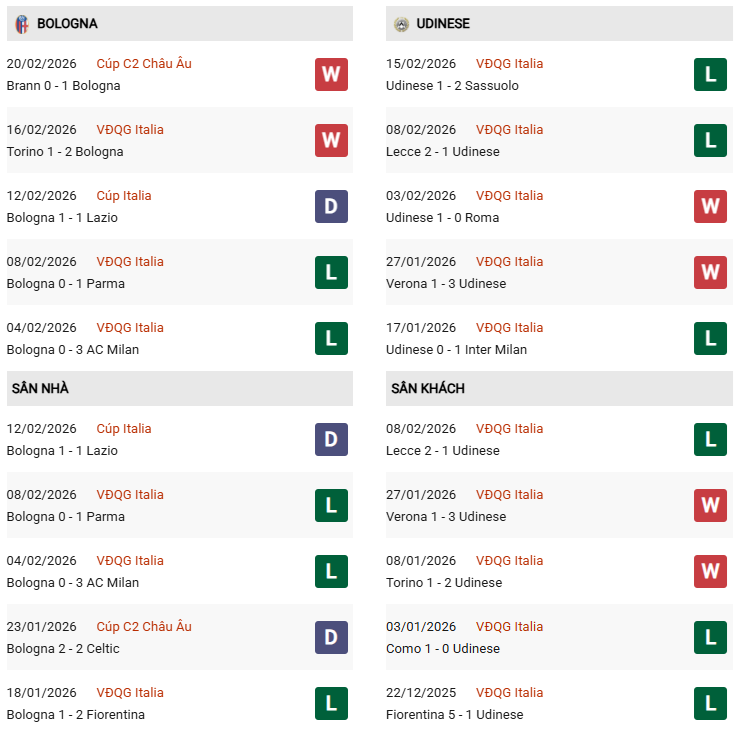Click the W badge for Brann vs Bologna
The image size is (739, 738).
331,75
